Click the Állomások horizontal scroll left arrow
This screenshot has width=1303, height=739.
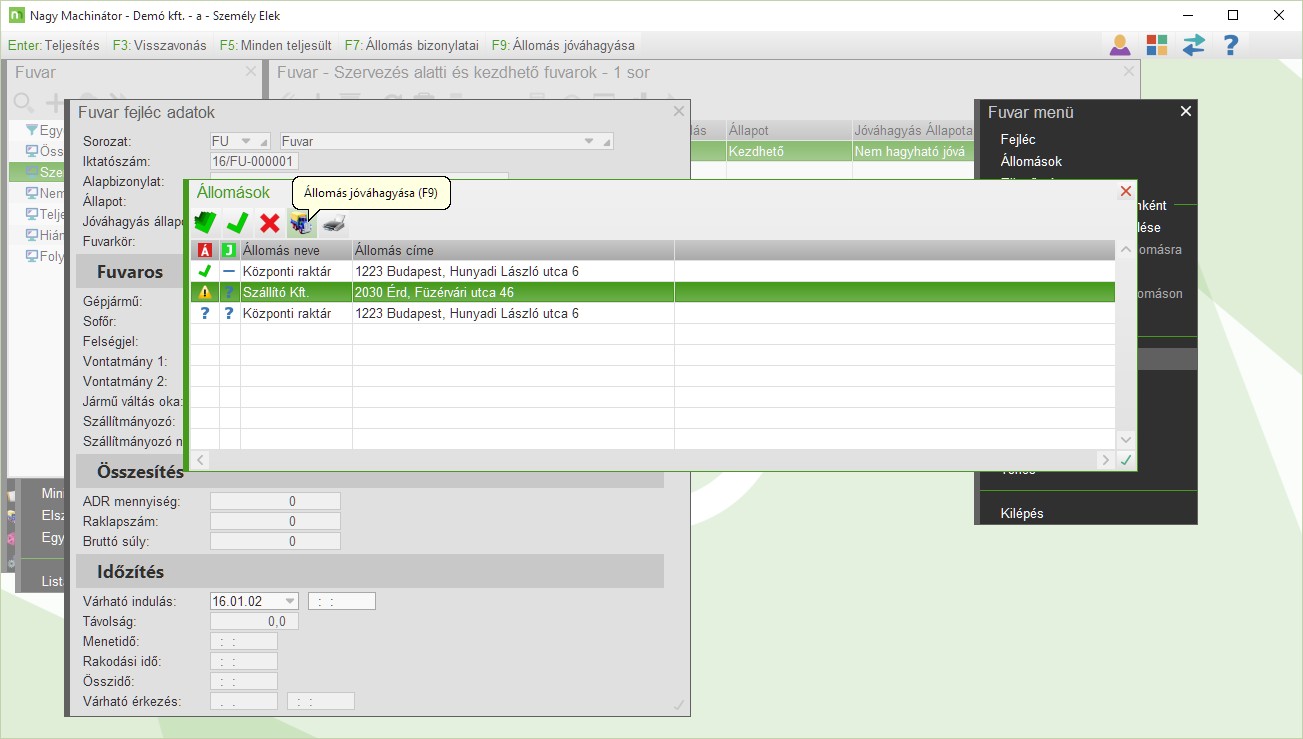201,460
